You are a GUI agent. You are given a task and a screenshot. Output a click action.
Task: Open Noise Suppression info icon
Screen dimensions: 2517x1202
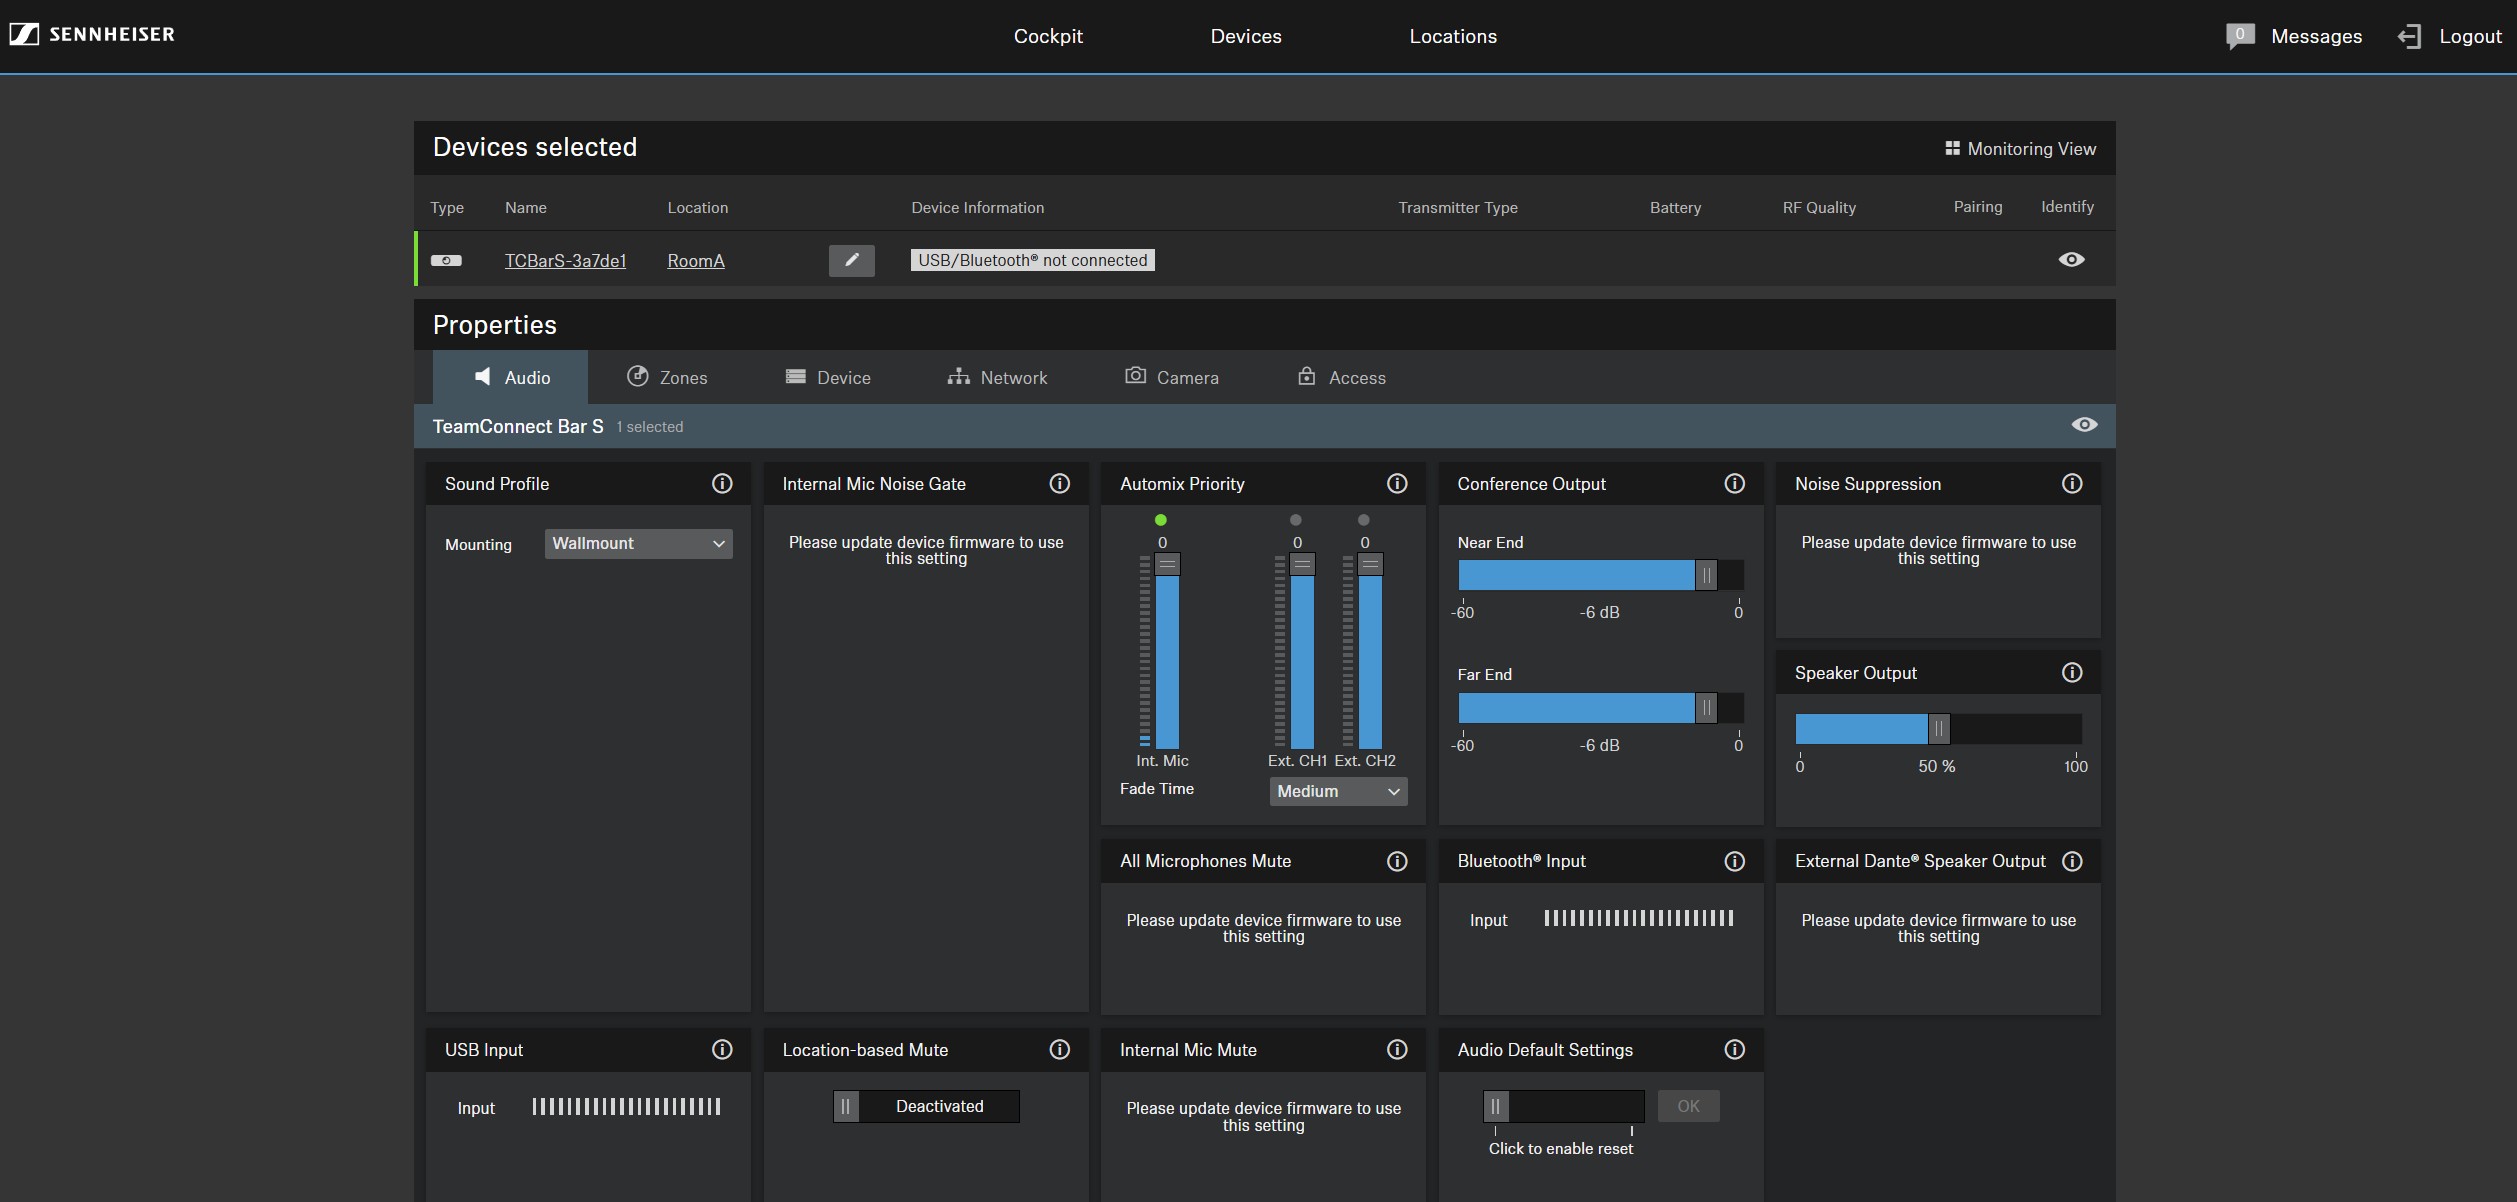(2072, 484)
